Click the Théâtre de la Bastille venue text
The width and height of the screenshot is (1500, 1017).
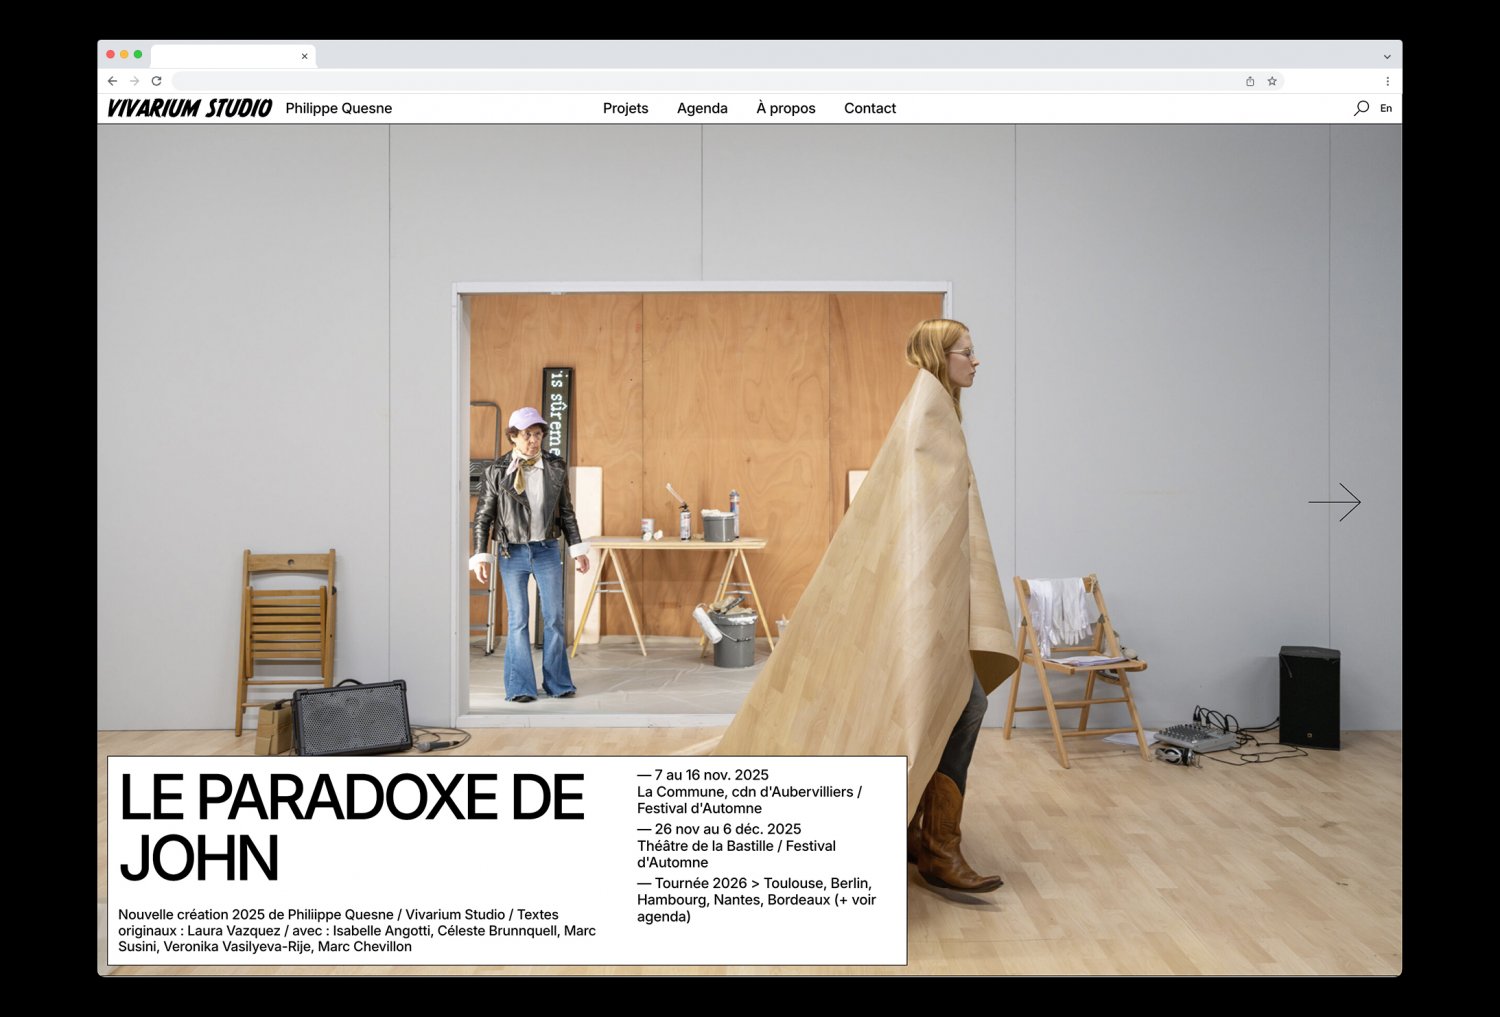736,854
